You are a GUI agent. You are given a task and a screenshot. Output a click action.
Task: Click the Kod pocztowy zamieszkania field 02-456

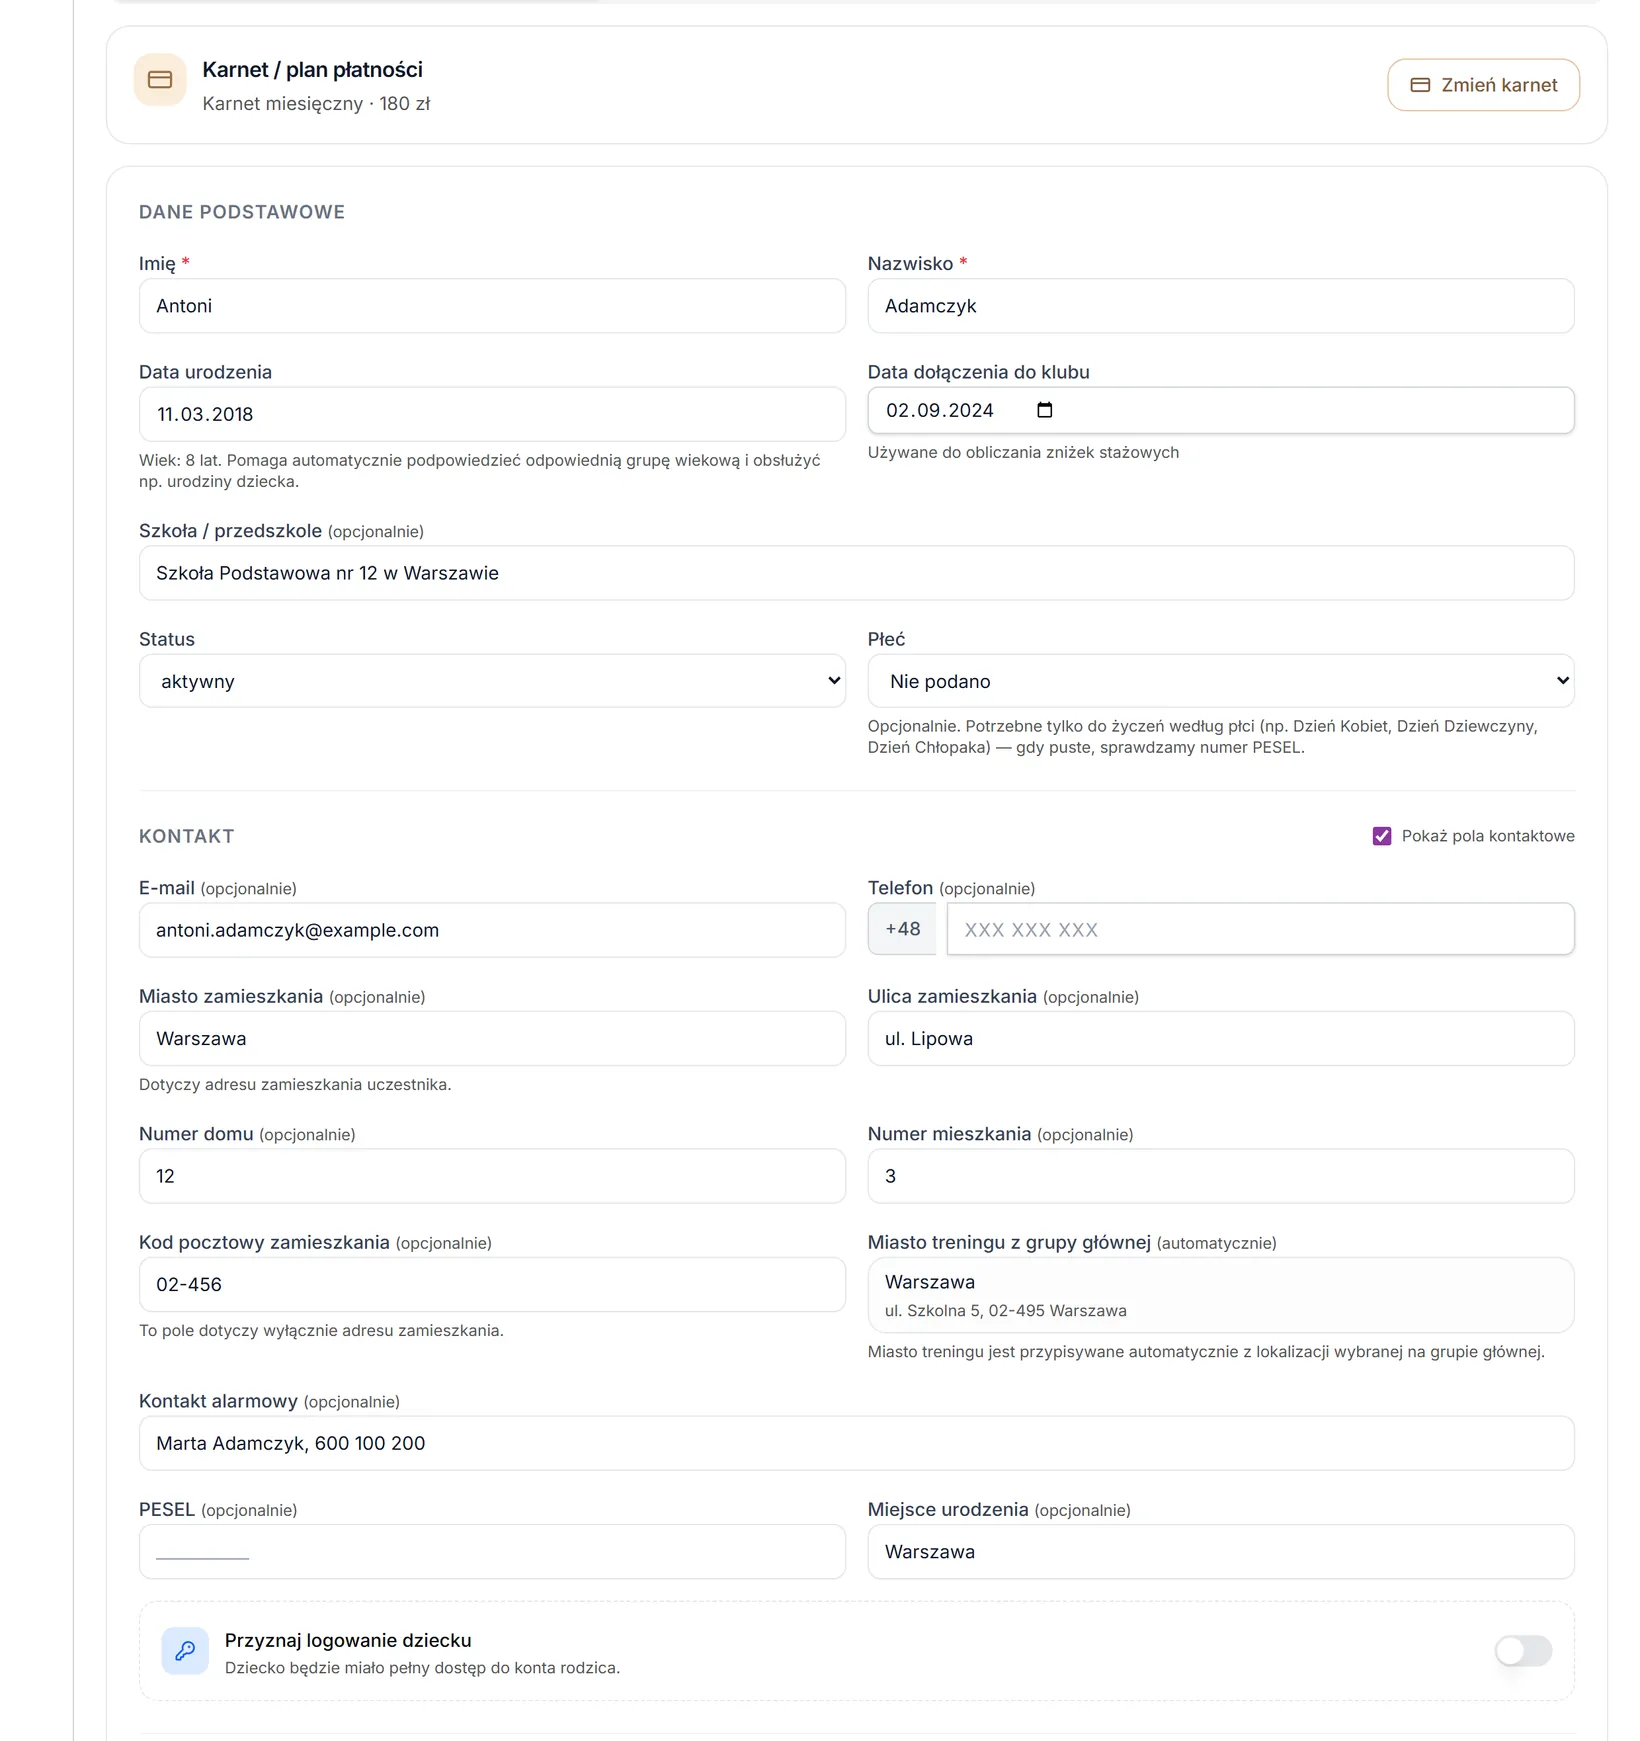pos(492,1284)
